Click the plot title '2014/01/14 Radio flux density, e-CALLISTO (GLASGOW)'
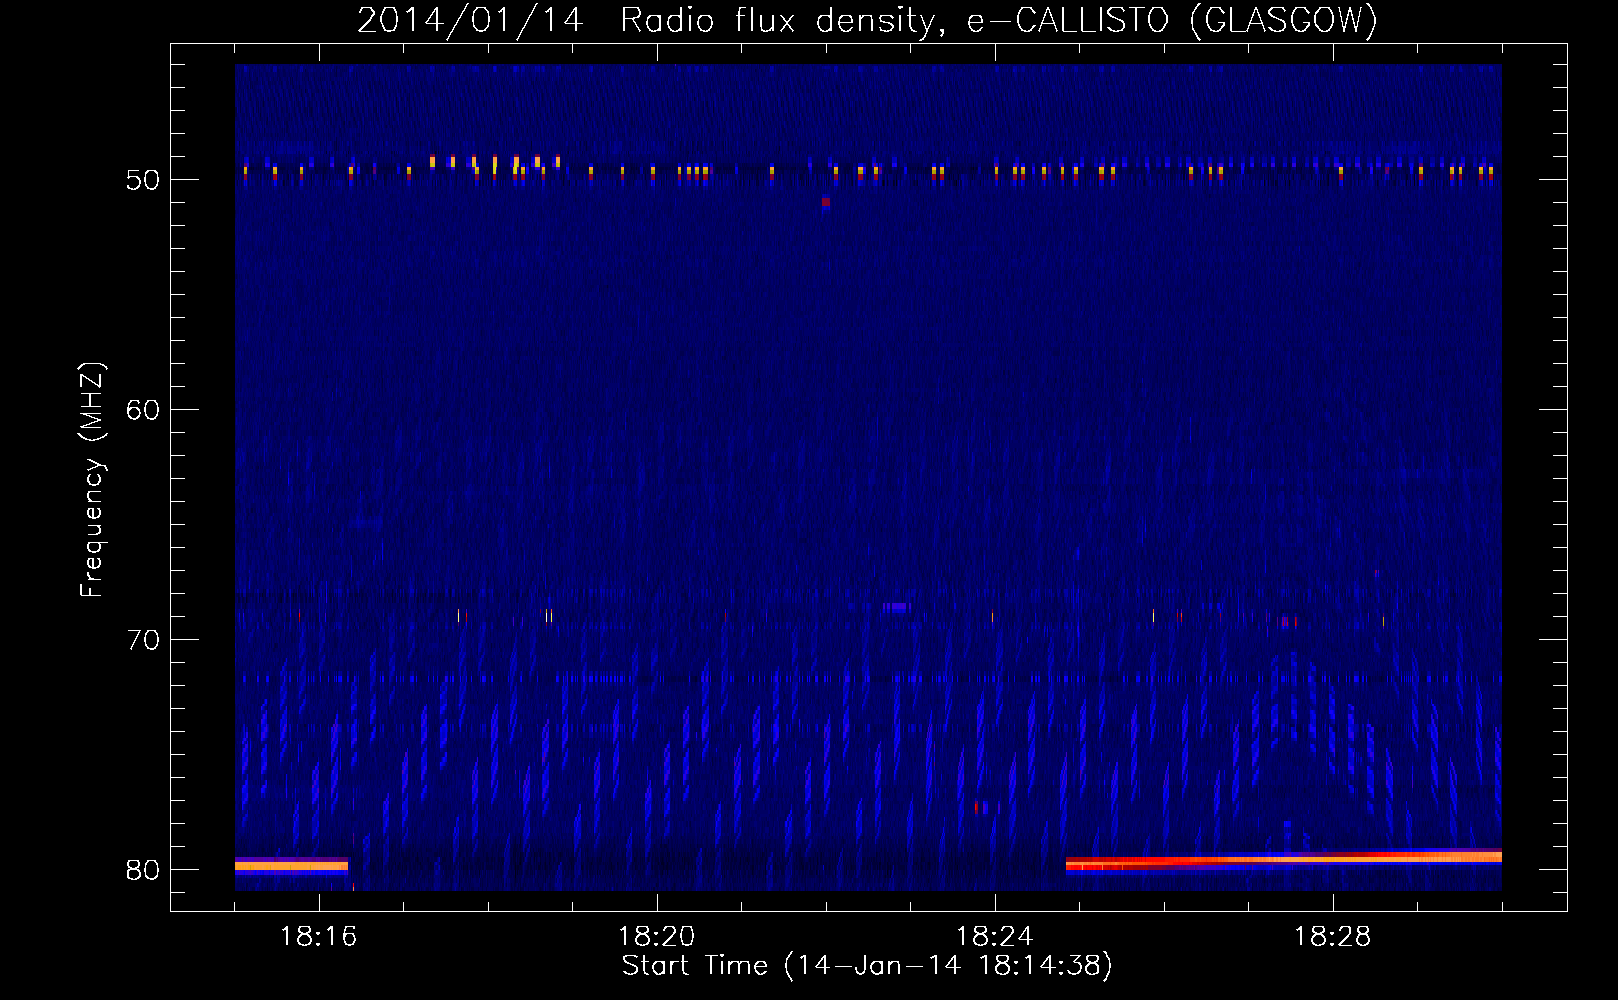 (867, 20)
